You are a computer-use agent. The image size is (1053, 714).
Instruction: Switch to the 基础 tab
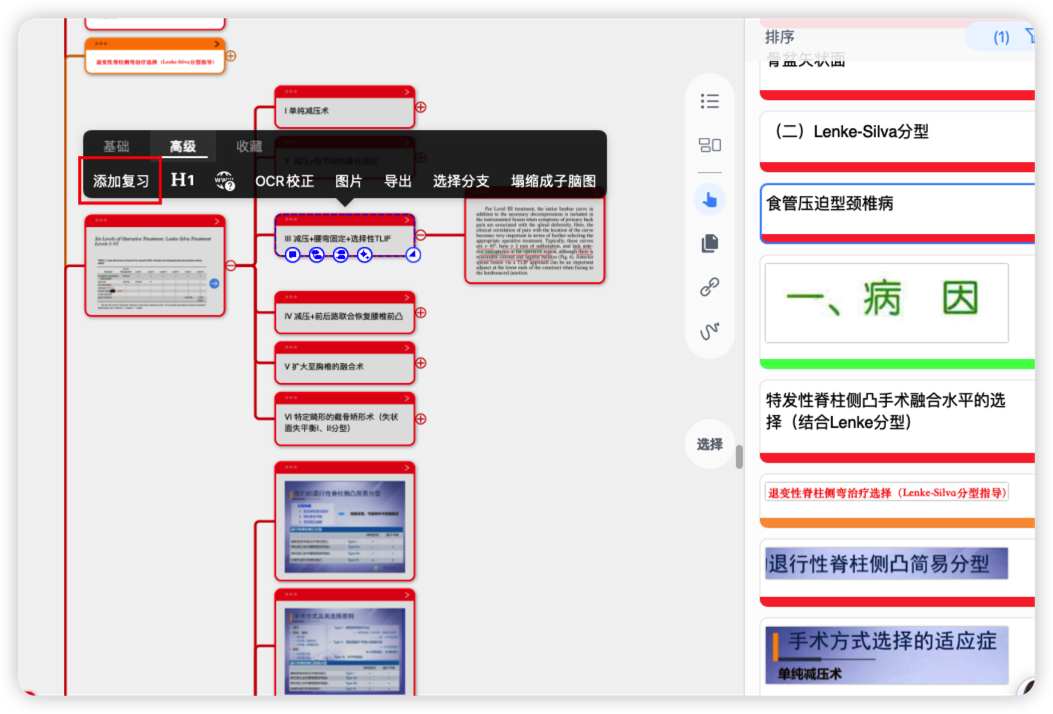tap(116, 147)
